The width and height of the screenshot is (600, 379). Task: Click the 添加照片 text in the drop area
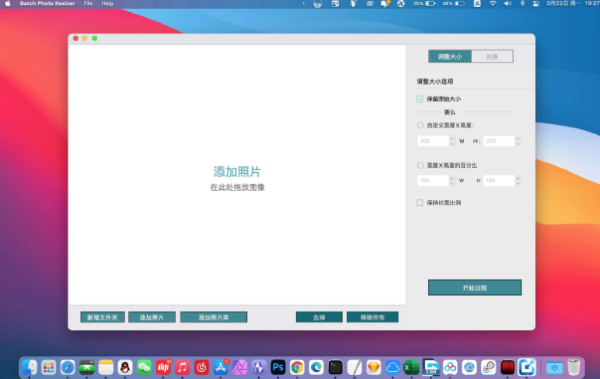237,172
